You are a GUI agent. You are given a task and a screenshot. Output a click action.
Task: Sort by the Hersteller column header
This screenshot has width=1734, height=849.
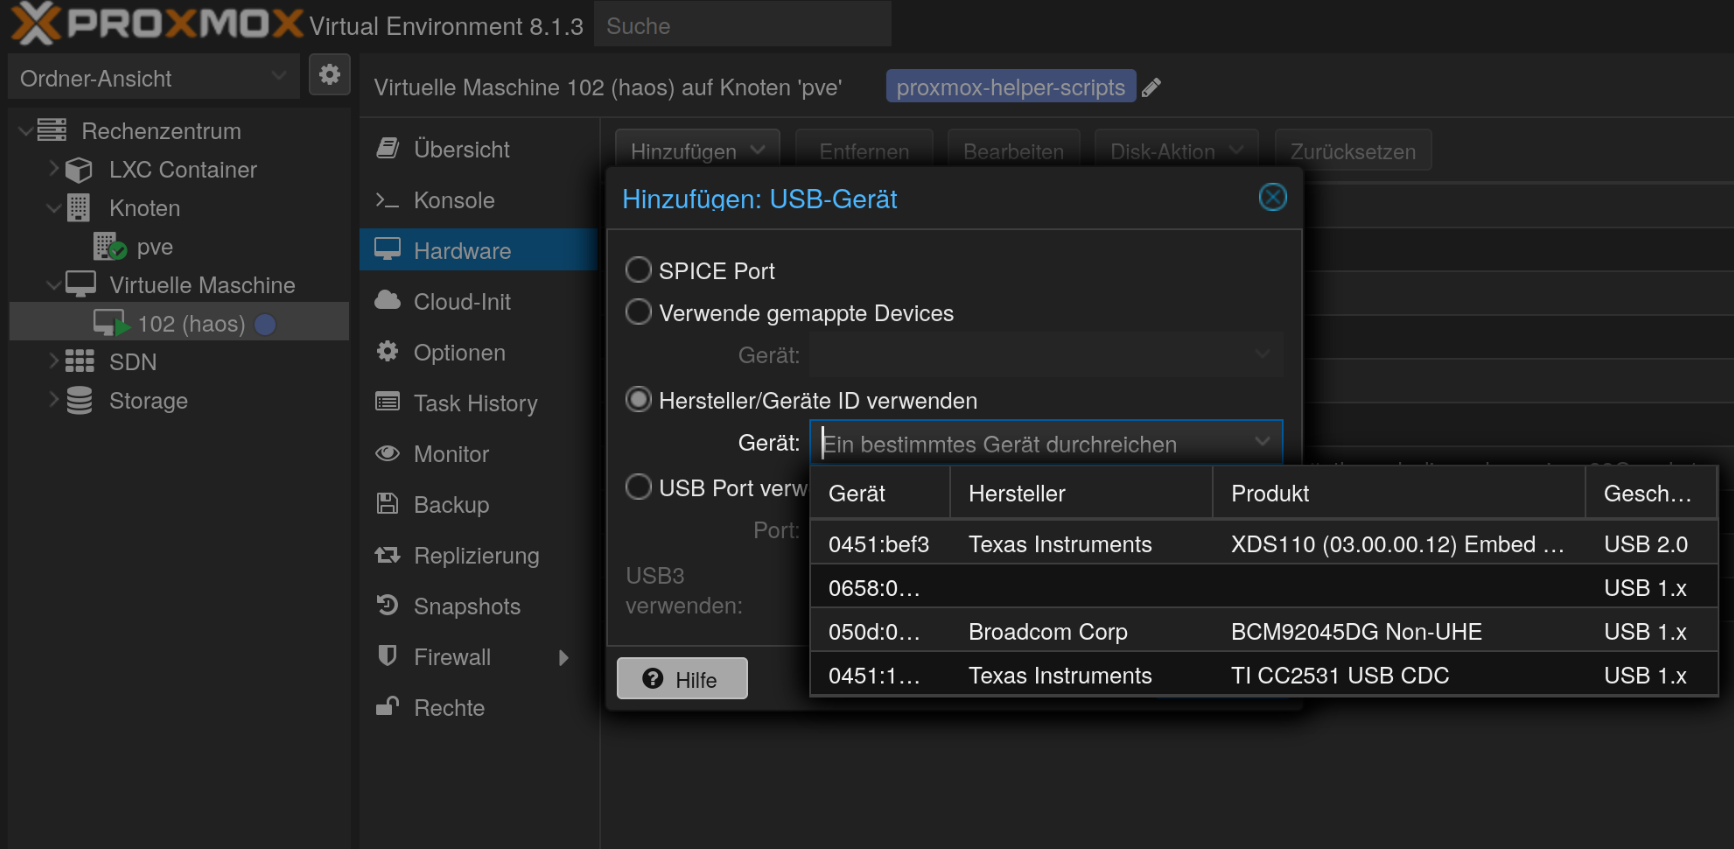[x=1081, y=493]
